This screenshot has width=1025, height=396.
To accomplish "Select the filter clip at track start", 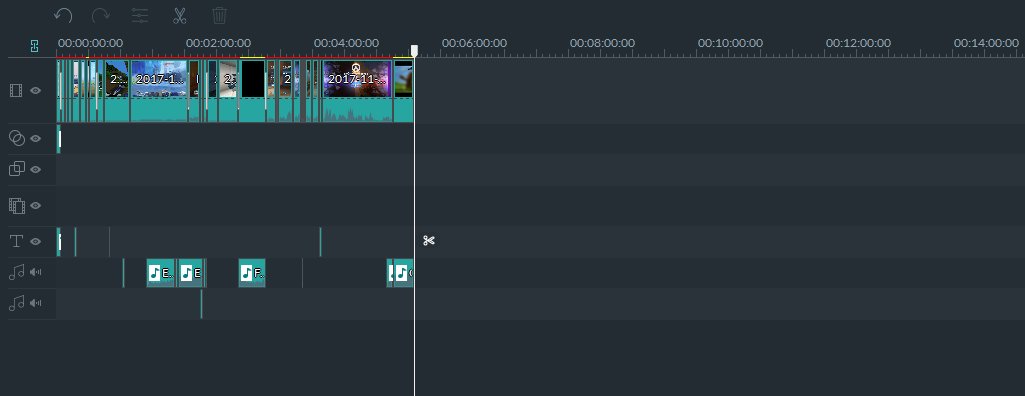I will [59, 139].
